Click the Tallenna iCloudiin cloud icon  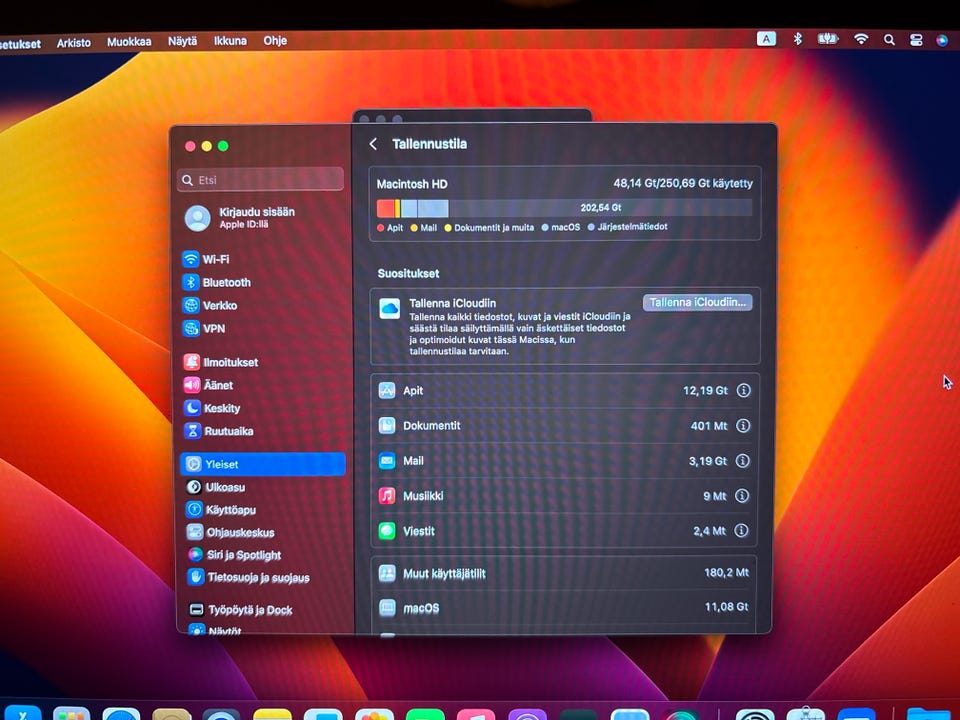tap(389, 309)
